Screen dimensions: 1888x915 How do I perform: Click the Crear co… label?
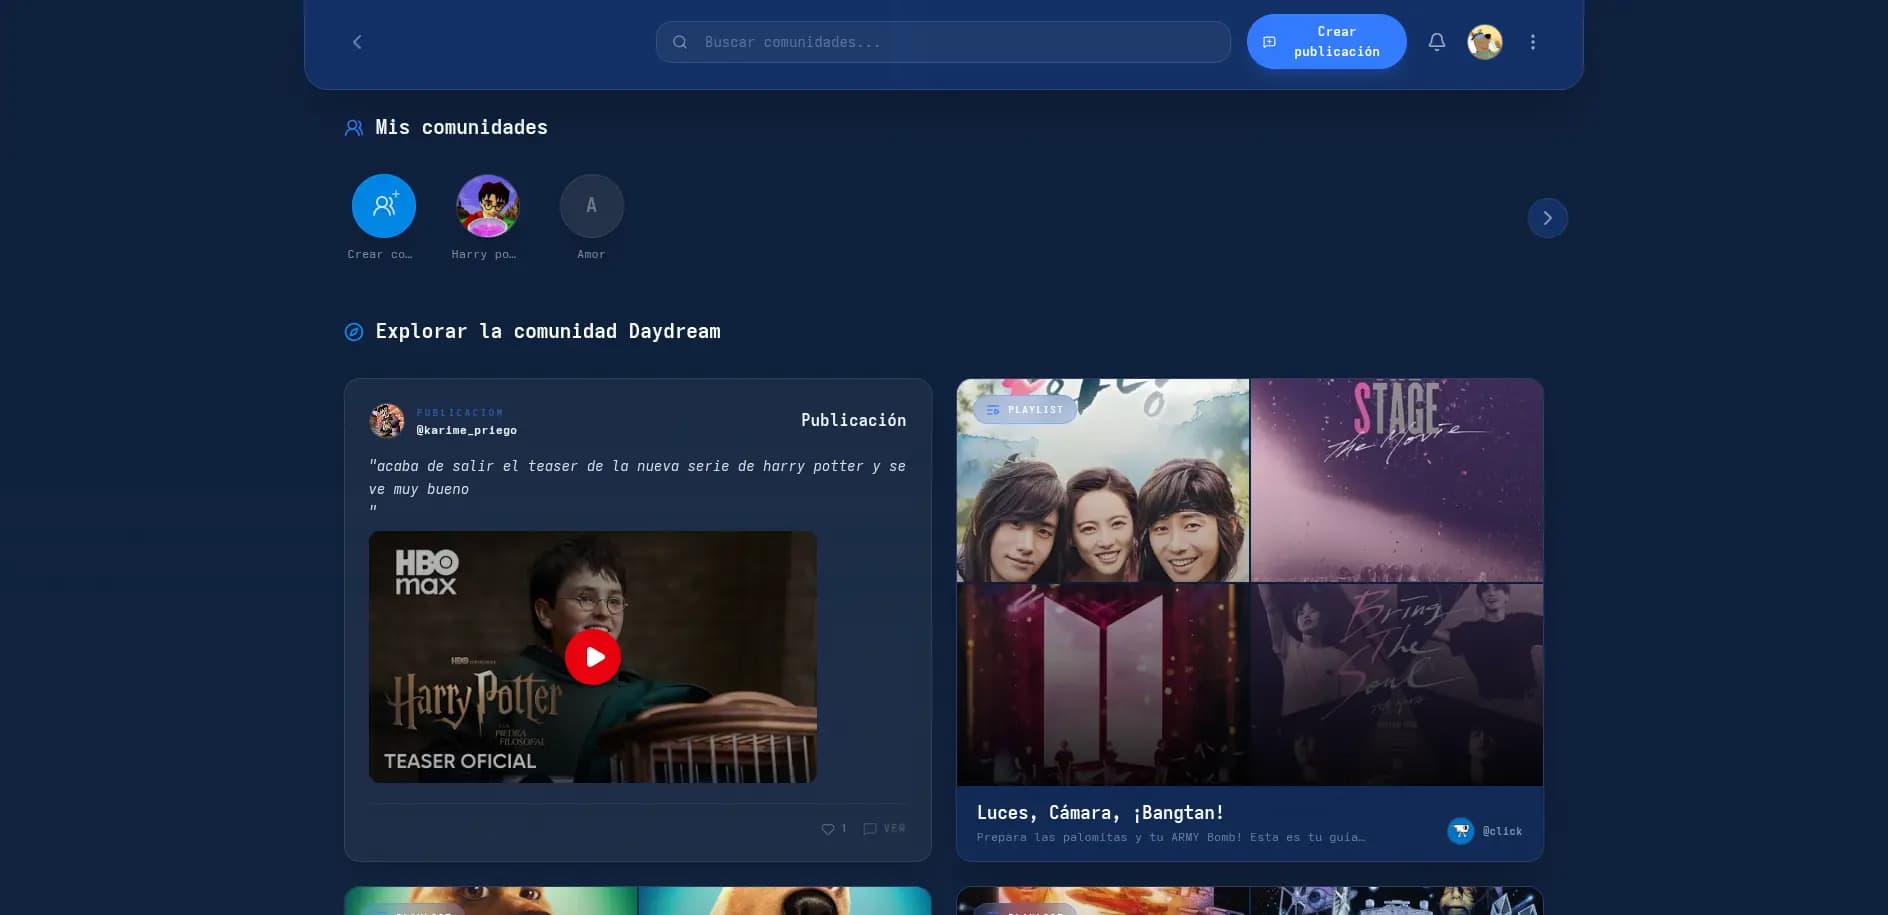coord(380,254)
